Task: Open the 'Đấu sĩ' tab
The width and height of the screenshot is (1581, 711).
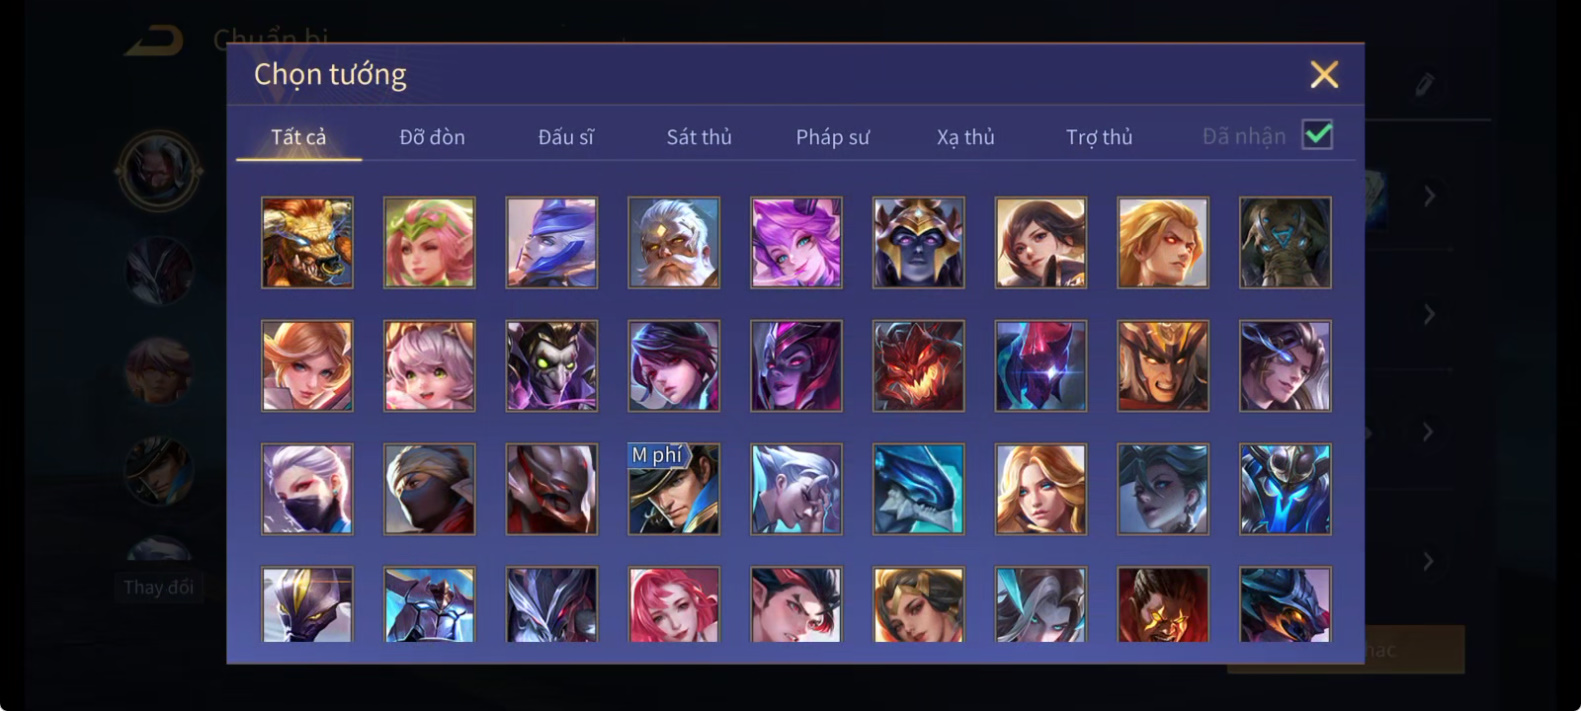Action: pyautogui.click(x=566, y=137)
